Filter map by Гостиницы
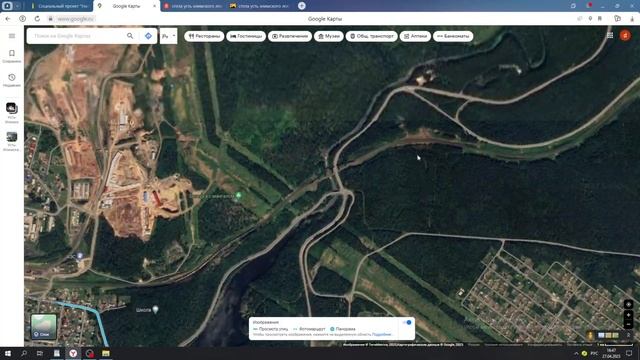 pyautogui.click(x=246, y=36)
